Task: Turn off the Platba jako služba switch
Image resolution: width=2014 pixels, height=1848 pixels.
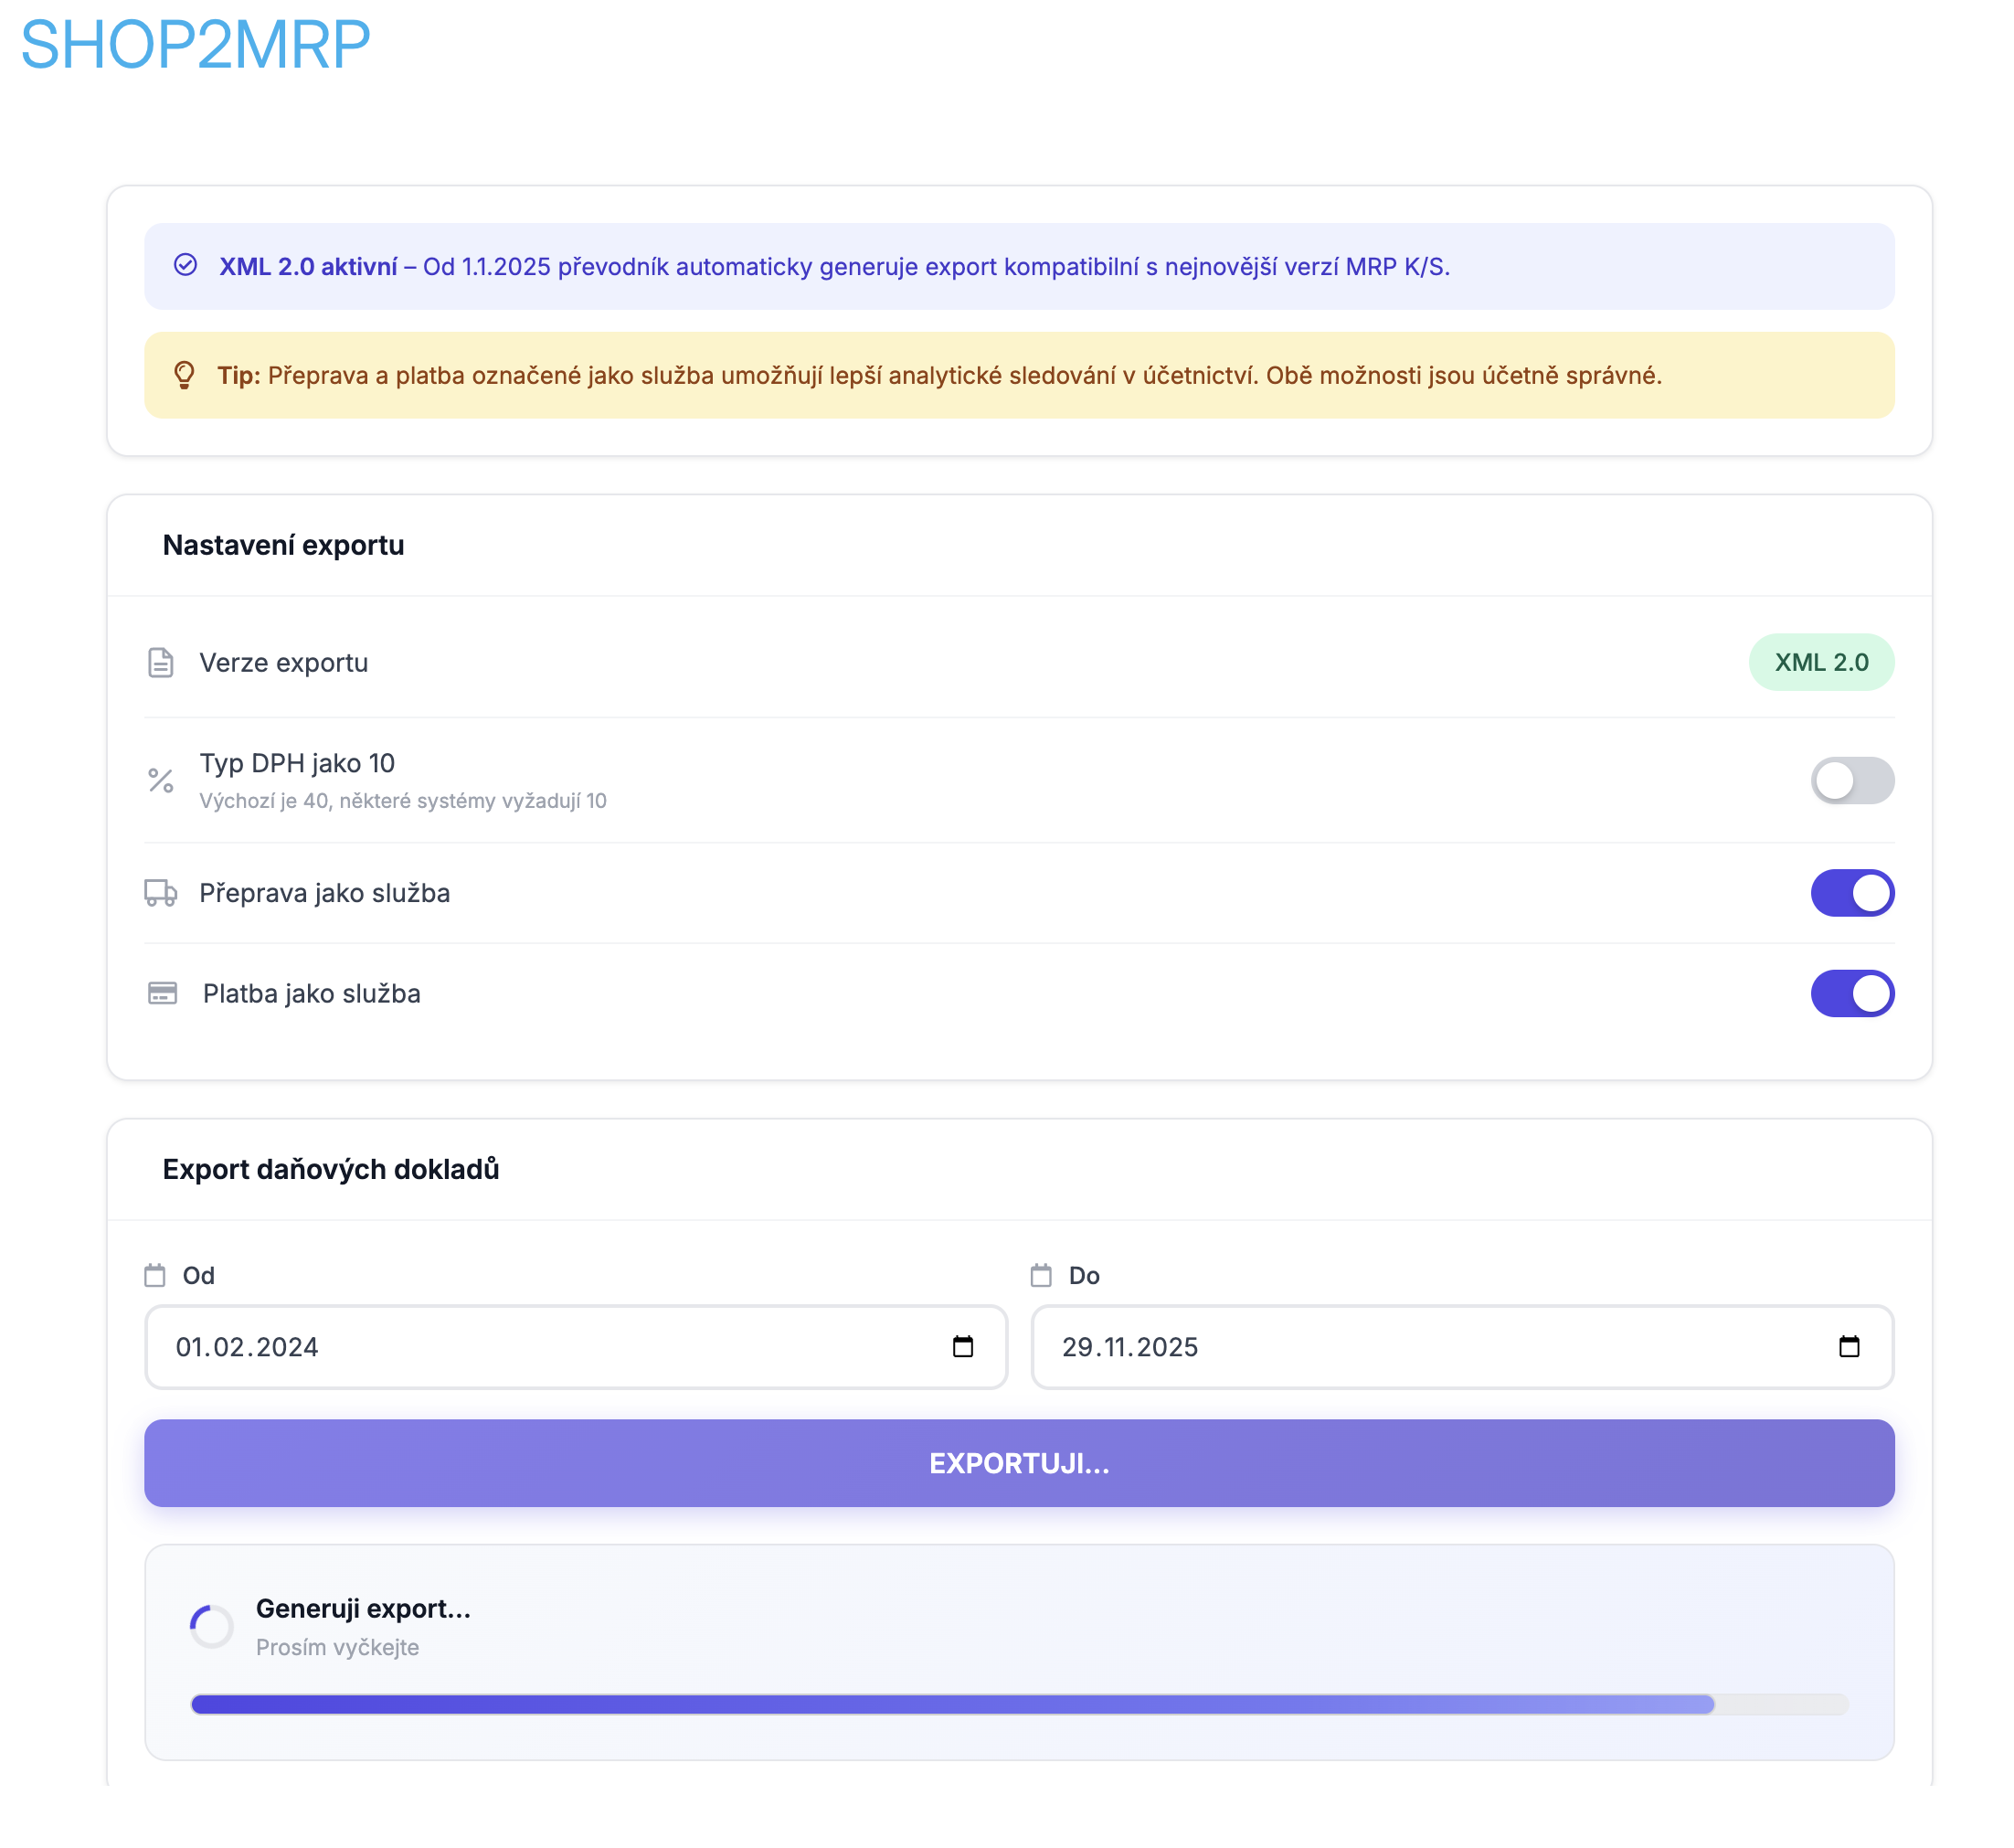Action: 1851,993
